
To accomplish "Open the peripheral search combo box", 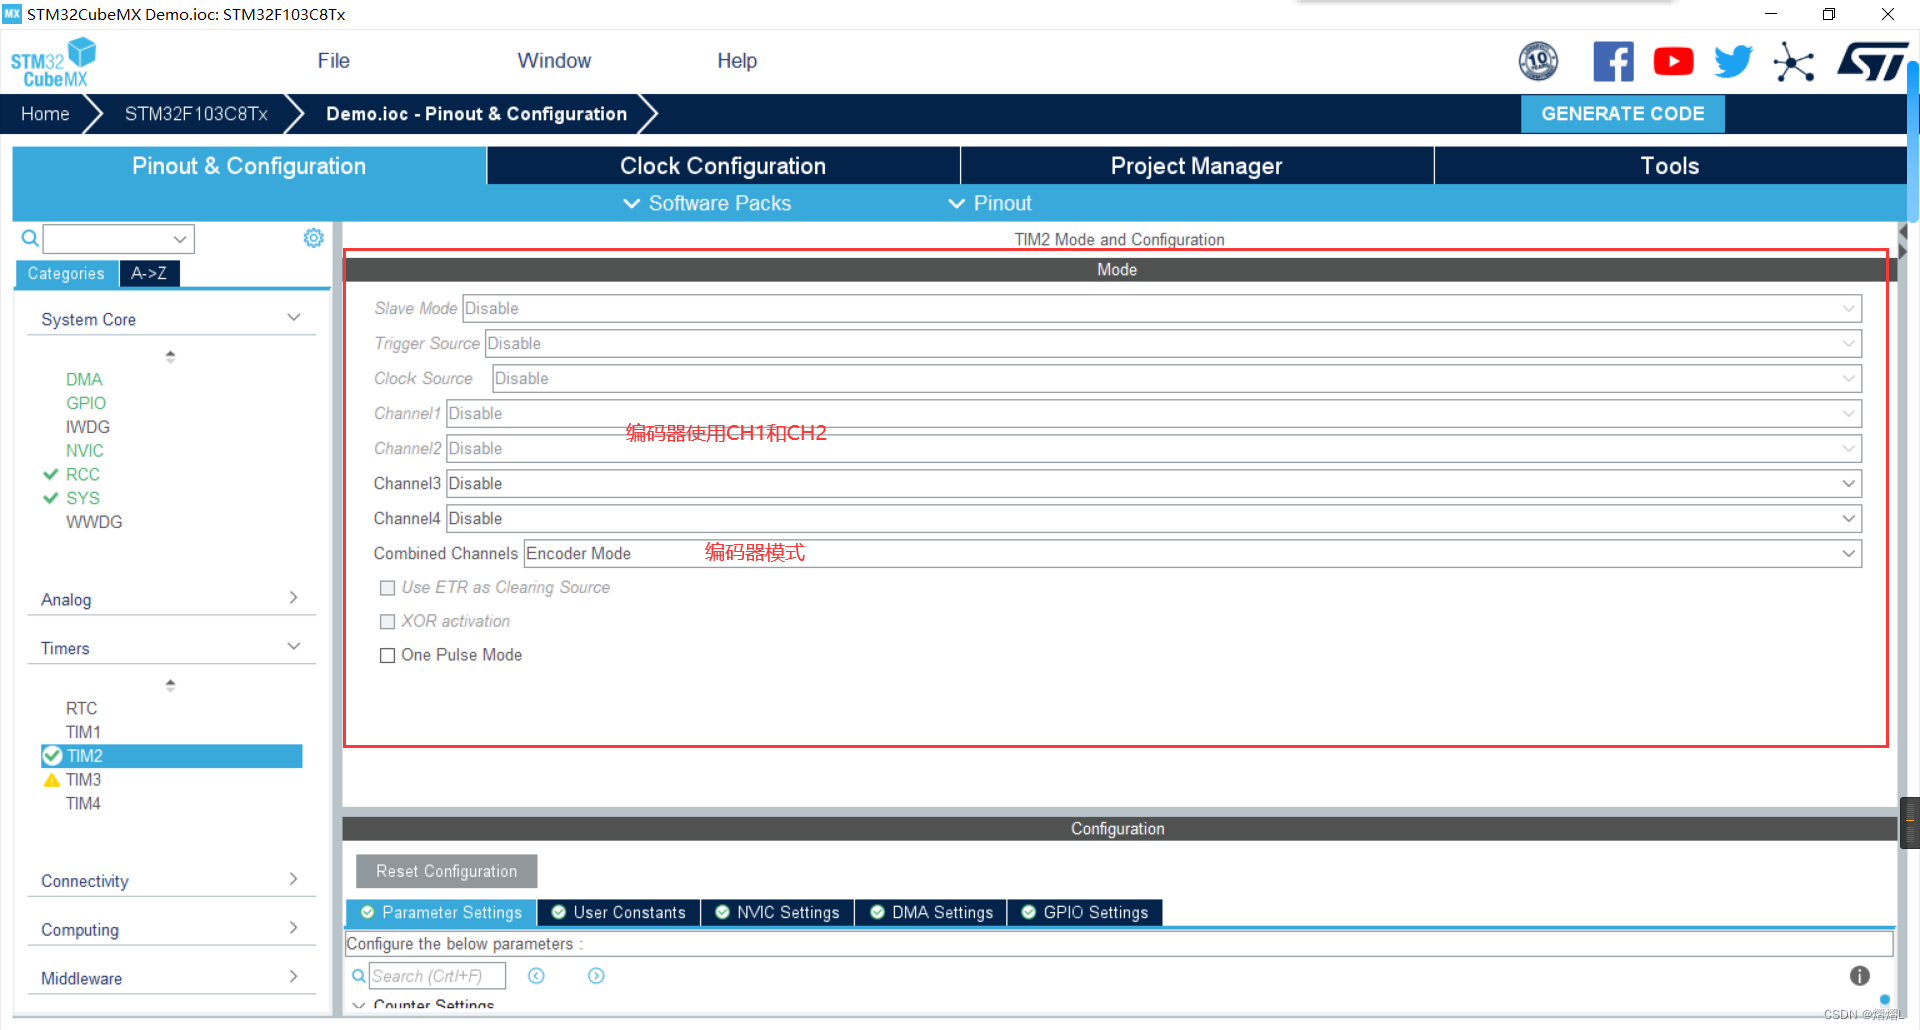I will (119, 239).
